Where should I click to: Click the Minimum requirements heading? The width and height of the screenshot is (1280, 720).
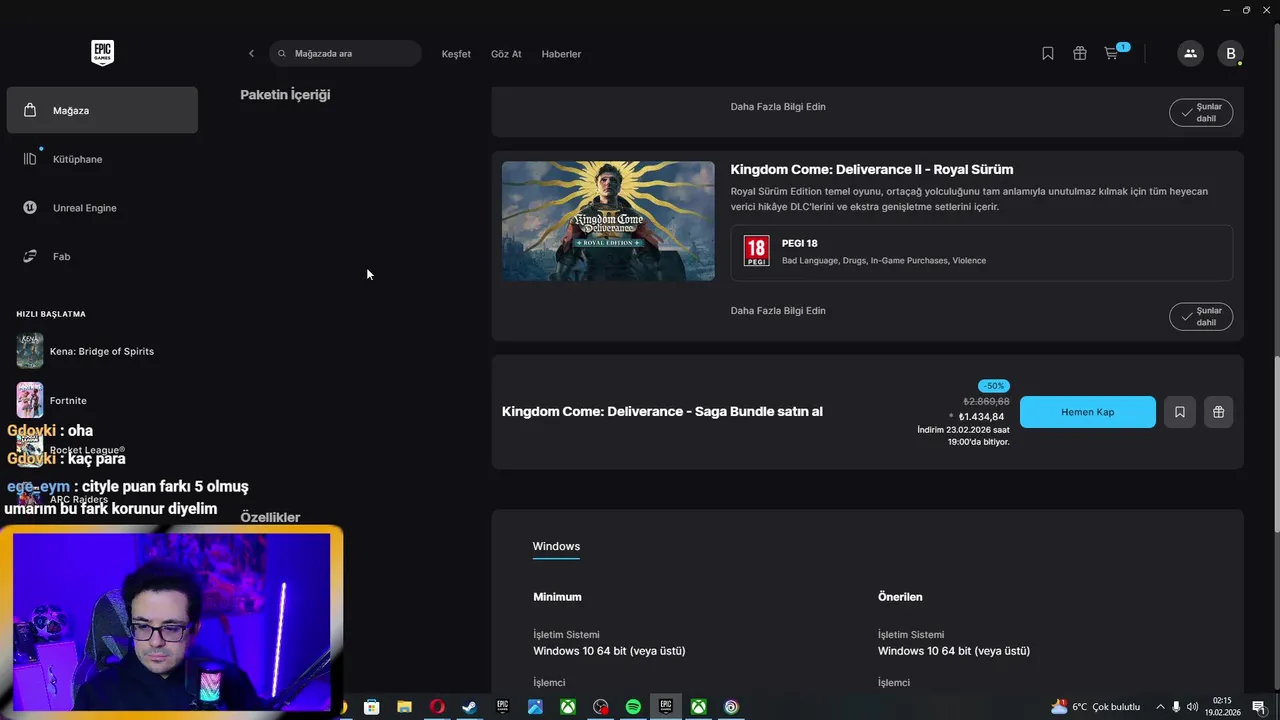[x=557, y=597]
